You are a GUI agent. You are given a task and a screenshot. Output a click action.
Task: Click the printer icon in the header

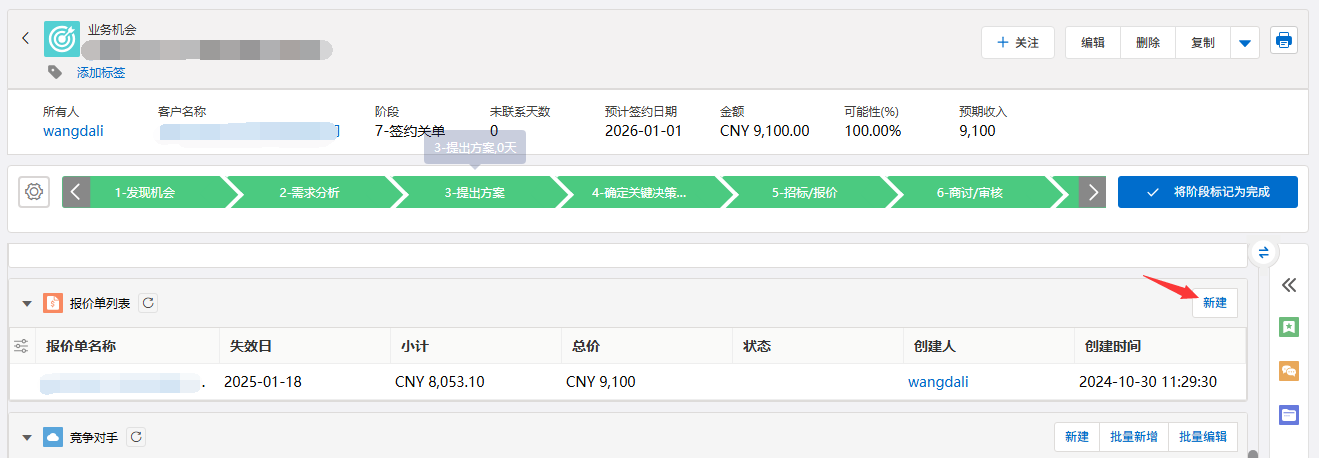tap(1284, 41)
